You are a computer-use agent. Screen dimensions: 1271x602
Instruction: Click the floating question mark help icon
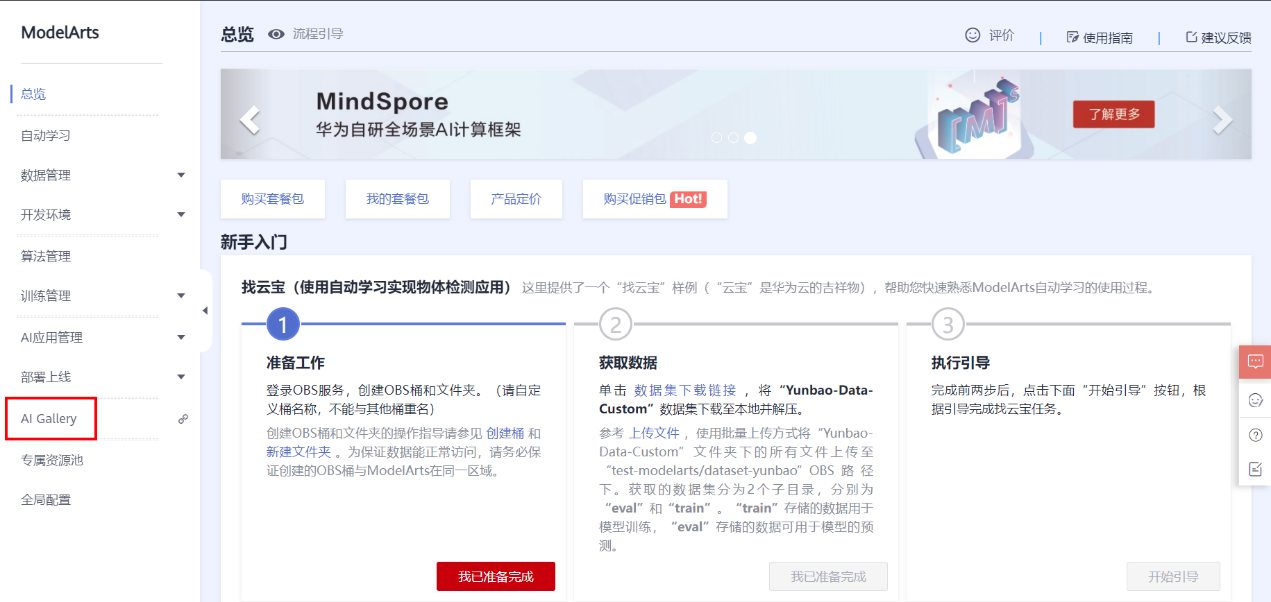tap(1256, 435)
